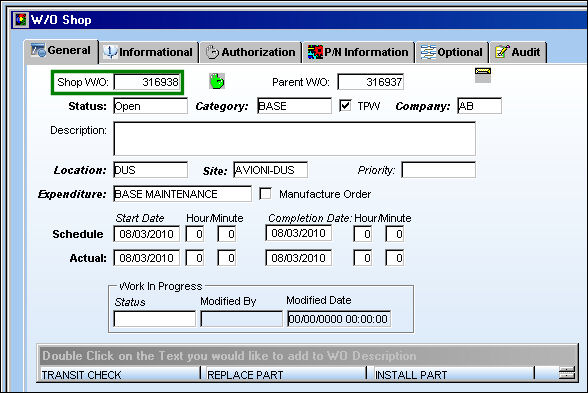Click the Expenditure label link

[x=72, y=194]
